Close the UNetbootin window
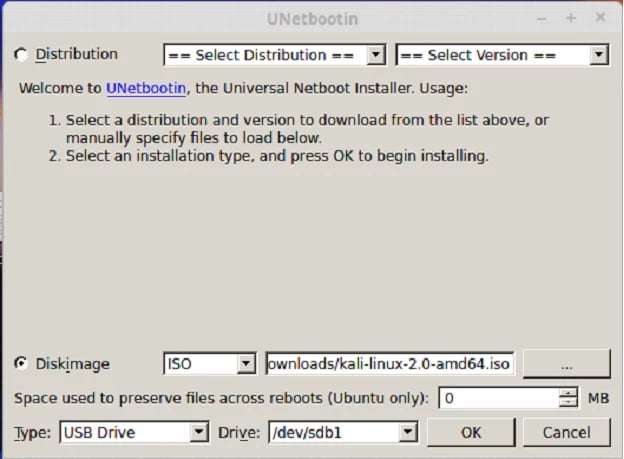 pyautogui.click(x=600, y=18)
